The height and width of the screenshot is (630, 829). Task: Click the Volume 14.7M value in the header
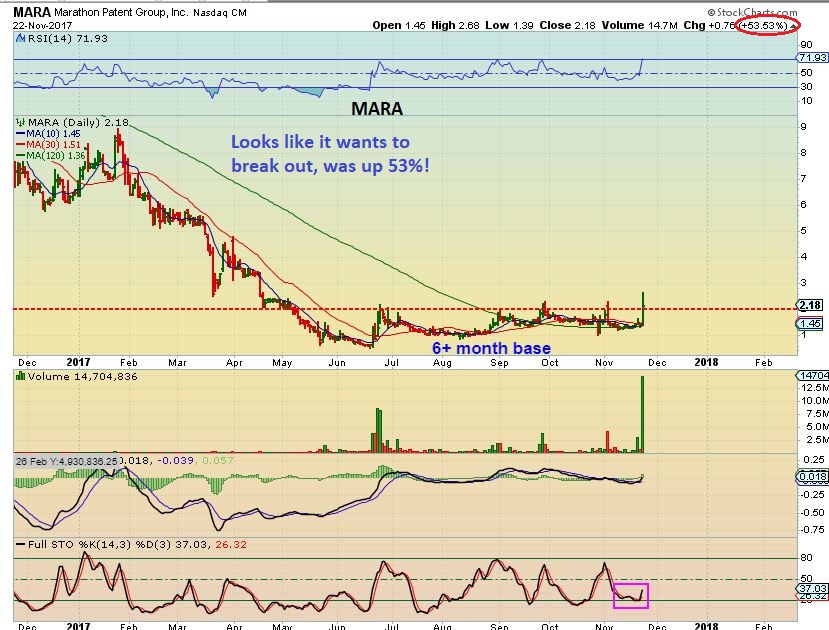pos(639,25)
